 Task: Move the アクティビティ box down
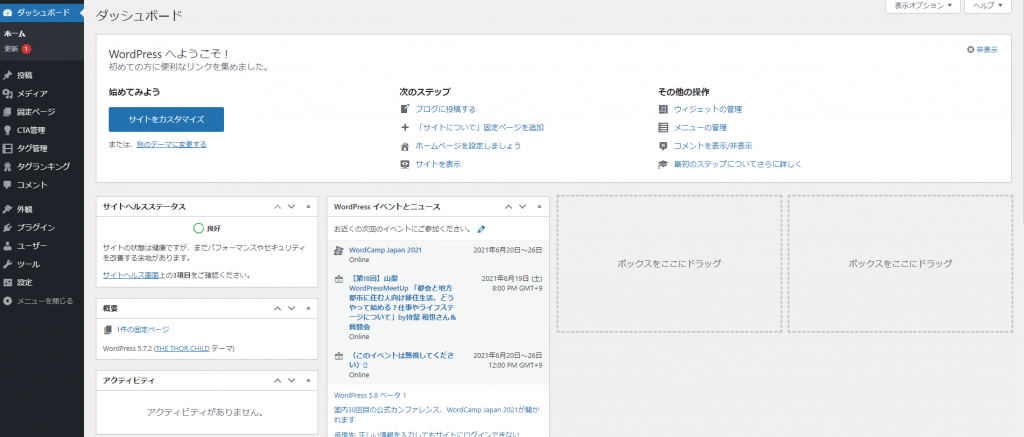[x=292, y=380]
